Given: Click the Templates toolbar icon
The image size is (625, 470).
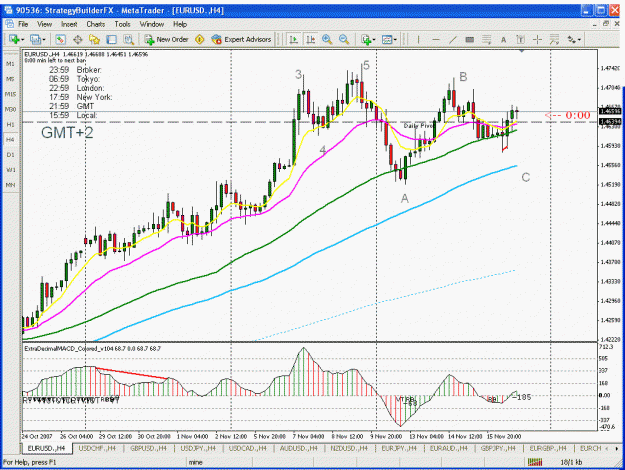Looking at the screenshot, I should (x=387, y=39).
